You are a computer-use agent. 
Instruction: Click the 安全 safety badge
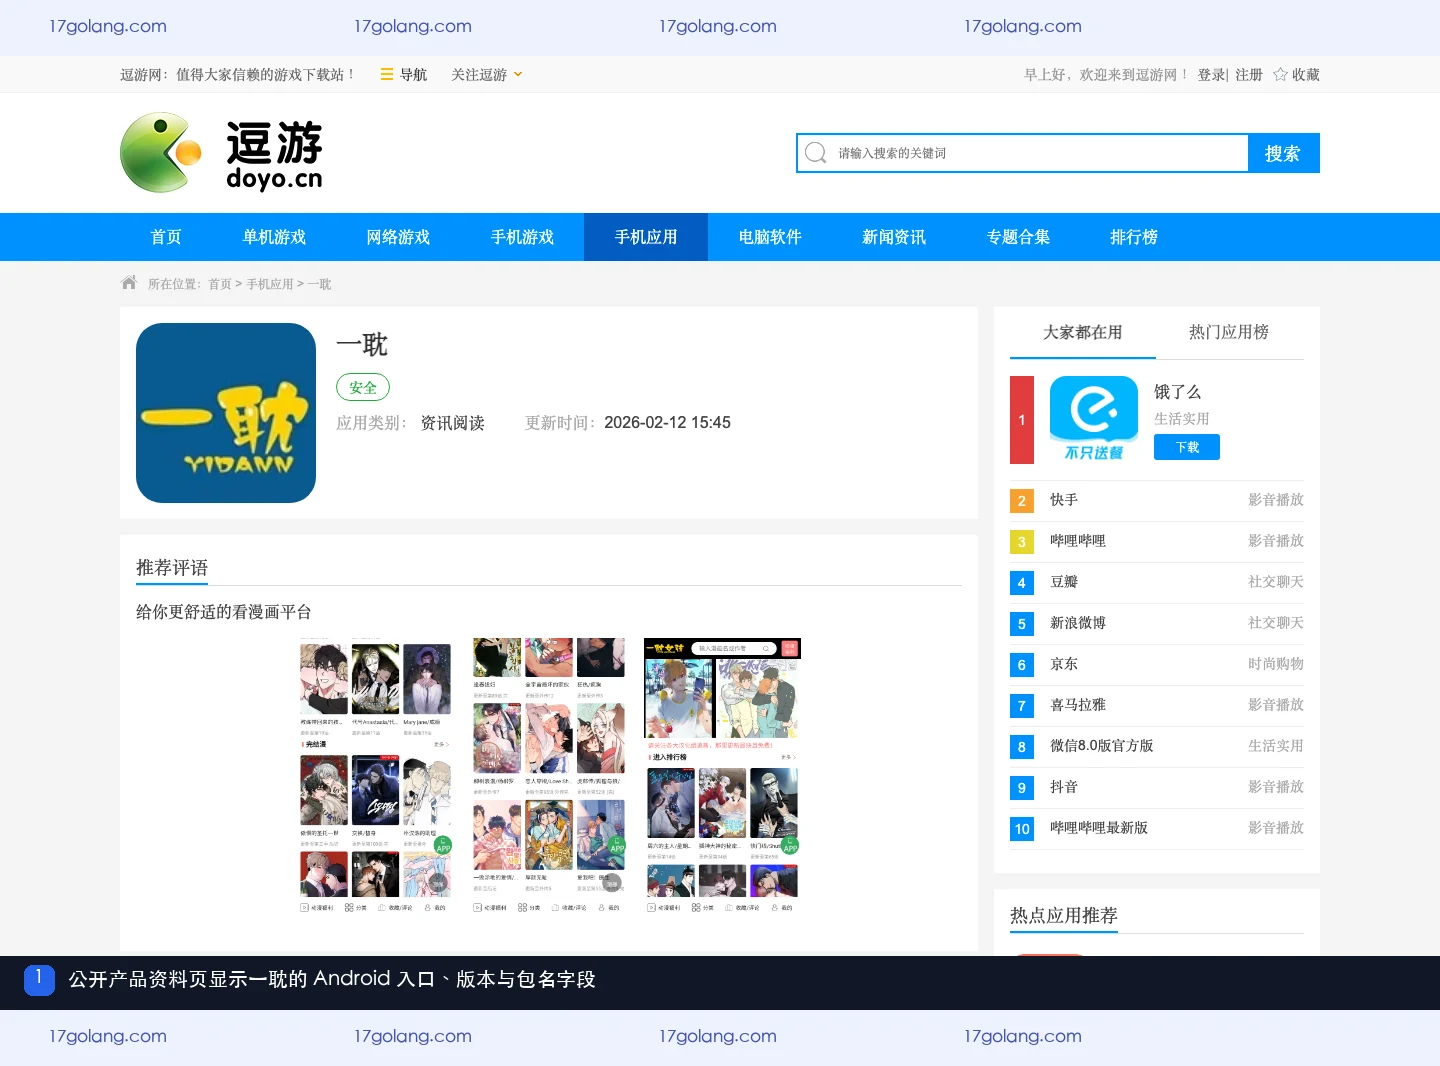(x=363, y=387)
